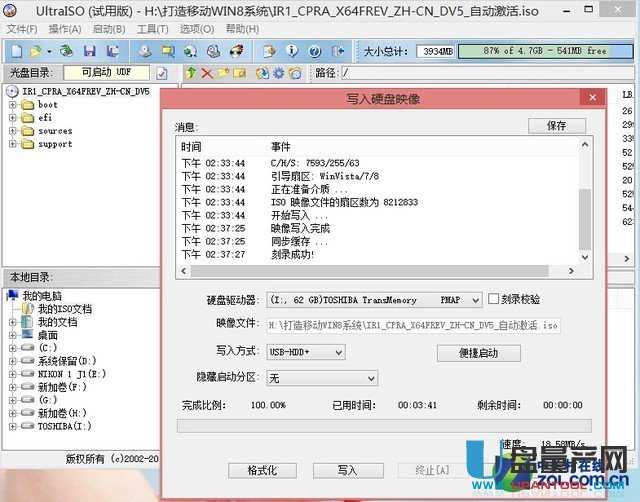640x502 pixels.
Task: Click the Information (i) toolbar icon
Action: (292, 51)
